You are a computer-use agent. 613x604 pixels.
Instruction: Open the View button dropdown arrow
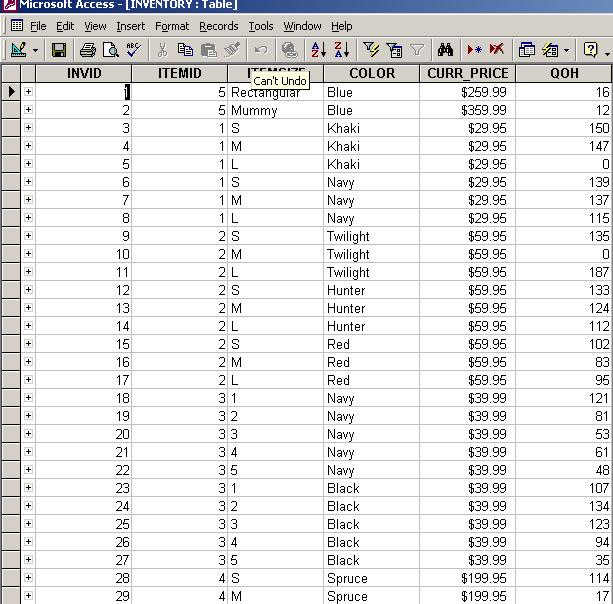[36, 50]
